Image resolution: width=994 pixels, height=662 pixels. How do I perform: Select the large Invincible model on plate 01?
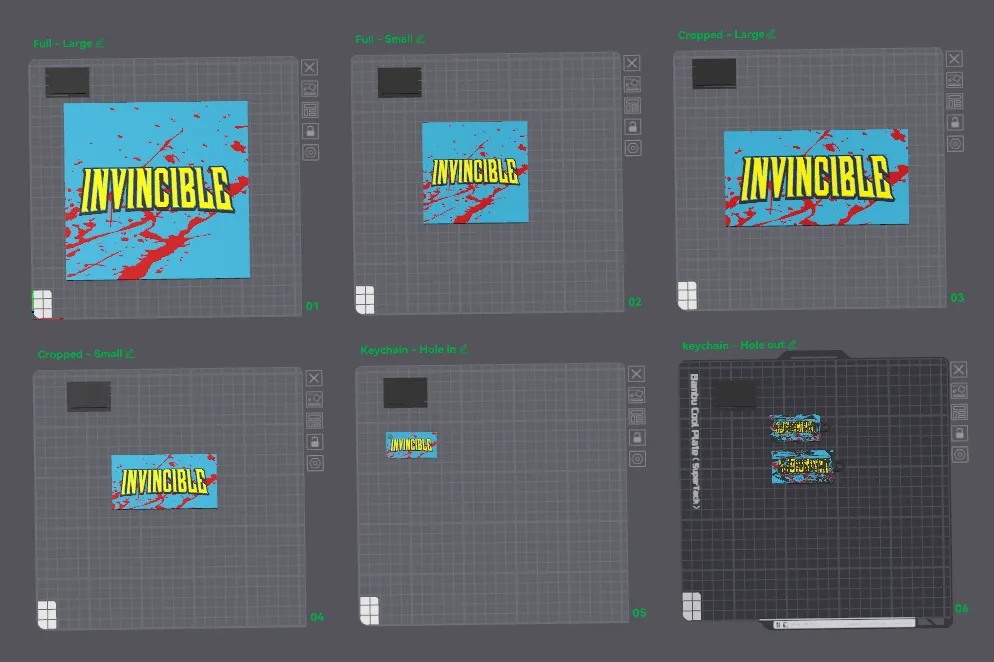pyautogui.click(x=157, y=190)
